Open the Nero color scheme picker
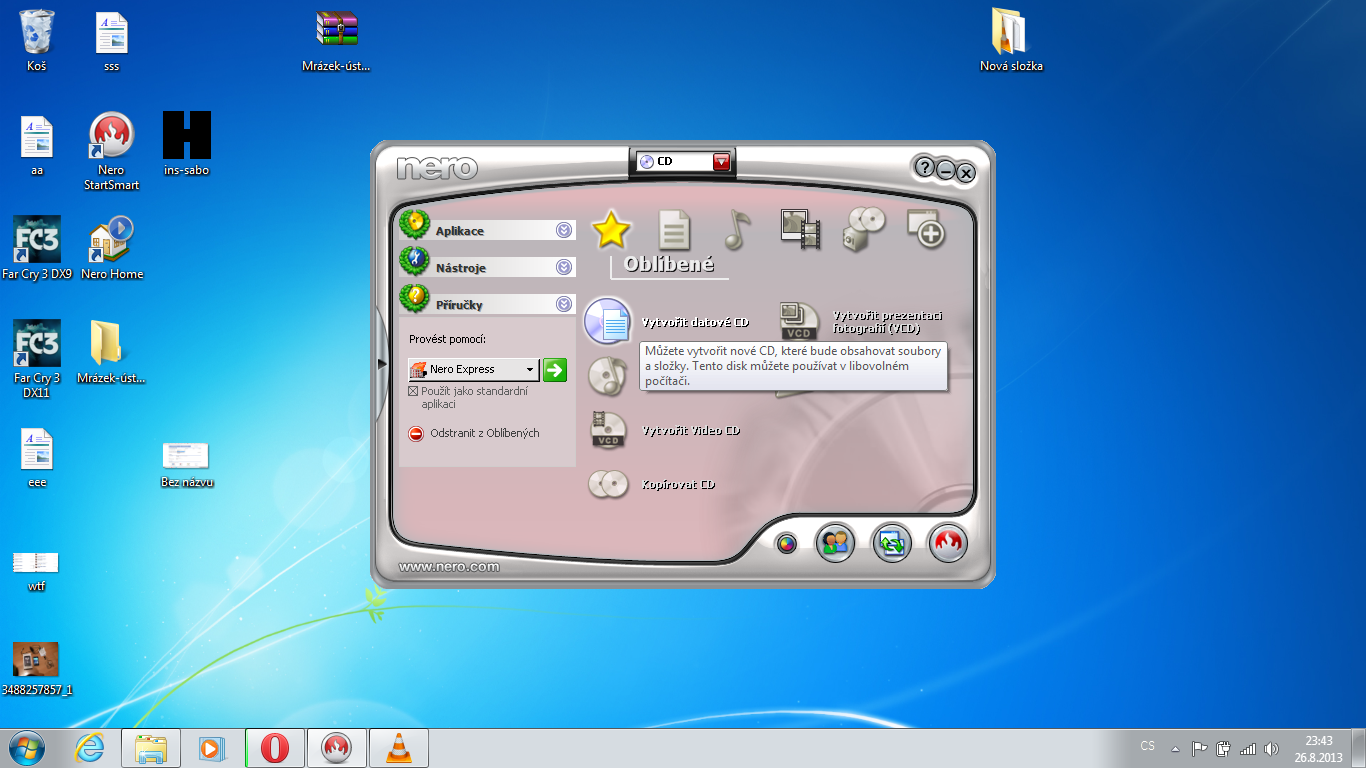This screenshot has width=1366, height=768. tap(787, 545)
